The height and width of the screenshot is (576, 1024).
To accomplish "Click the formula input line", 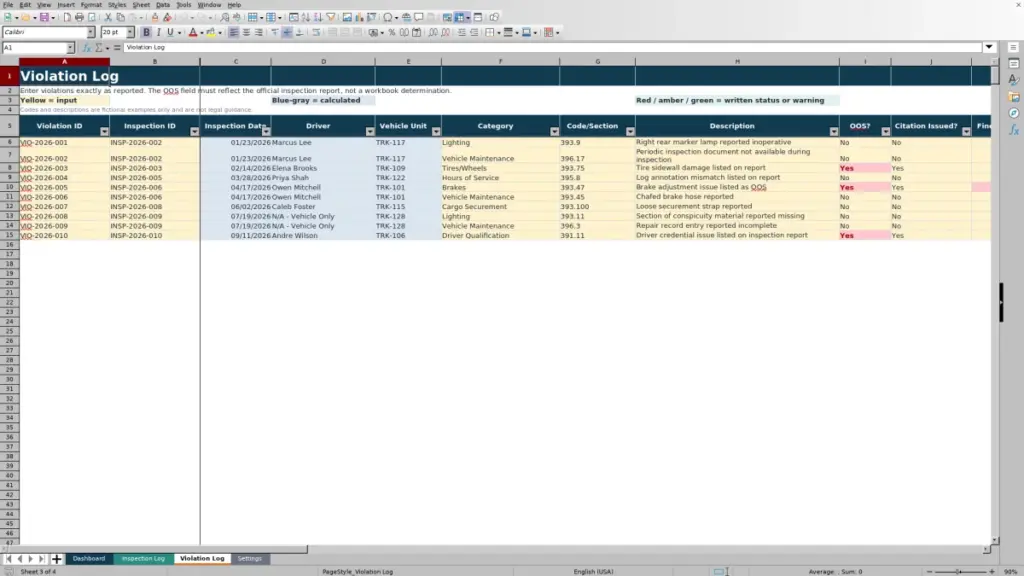I will pos(552,48).
